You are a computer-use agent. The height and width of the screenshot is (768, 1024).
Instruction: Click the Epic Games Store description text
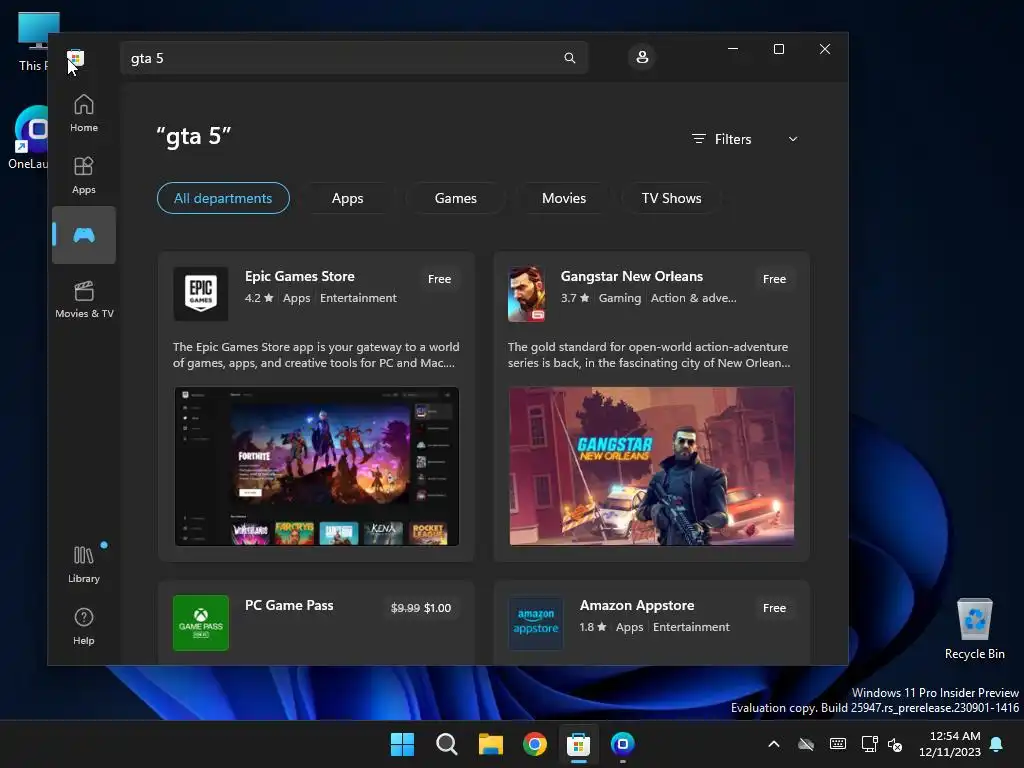click(316, 355)
